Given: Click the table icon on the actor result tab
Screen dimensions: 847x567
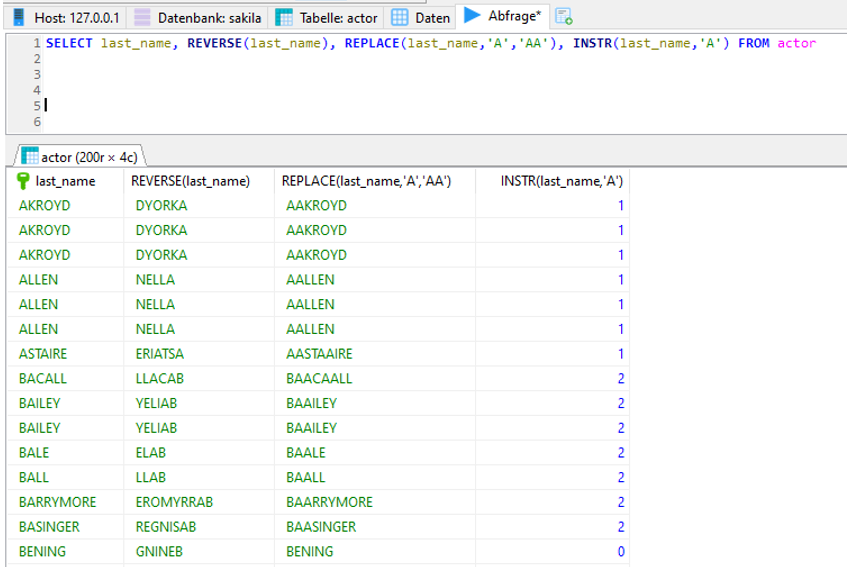Looking at the screenshot, I should (30, 156).
